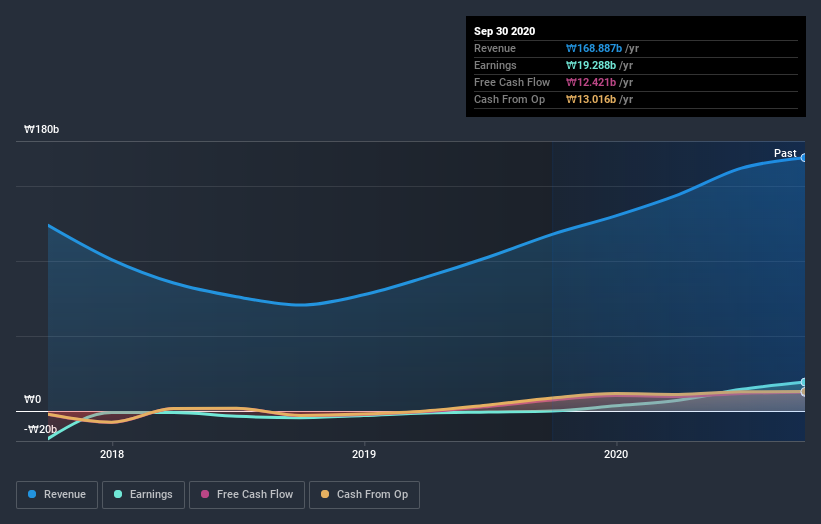821x524 pixels.
Task: Click the Cash From Op label in tooltip
Action: [509, 99]
